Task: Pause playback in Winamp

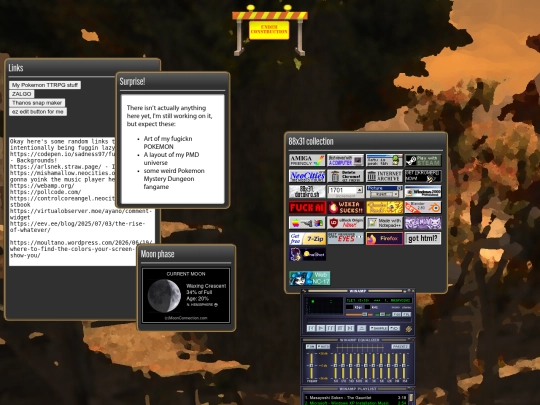Action: 330,328
